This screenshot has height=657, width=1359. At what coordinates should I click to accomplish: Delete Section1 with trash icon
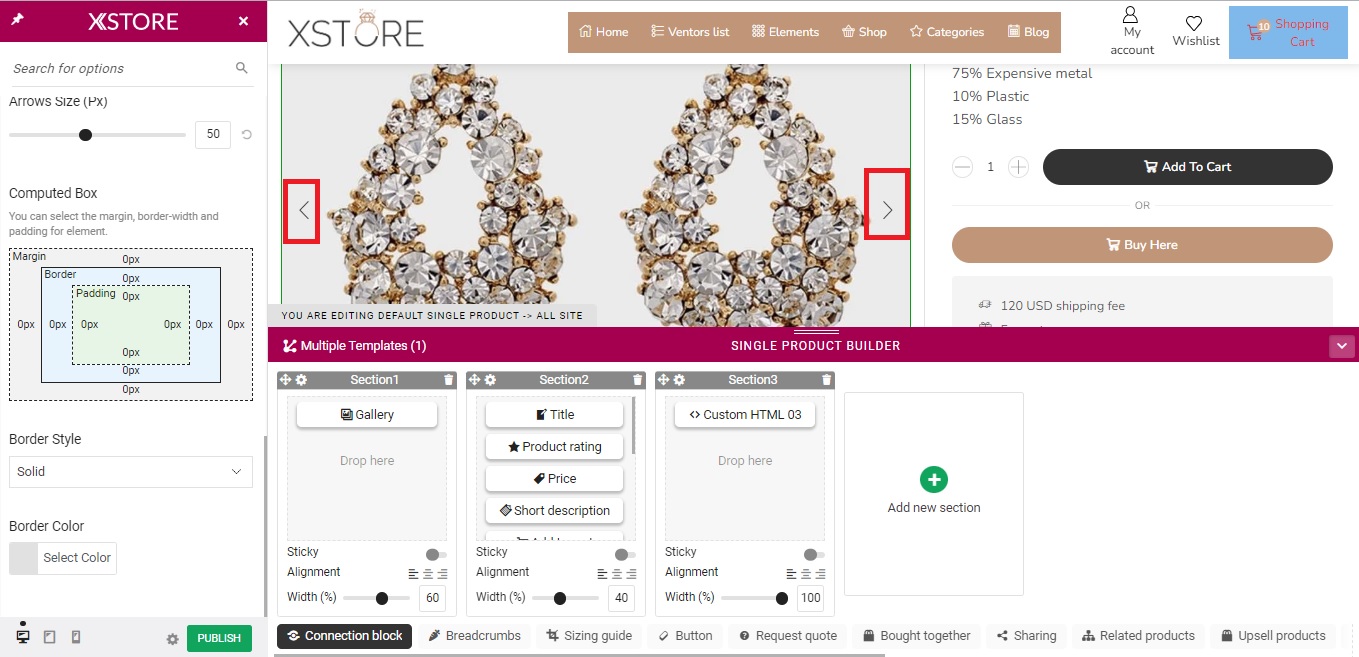[448, 380]
